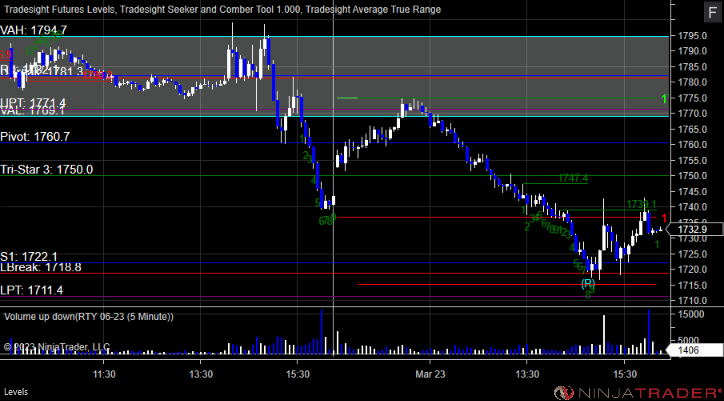Click the Mar 23 date axis label

point(430,374)
